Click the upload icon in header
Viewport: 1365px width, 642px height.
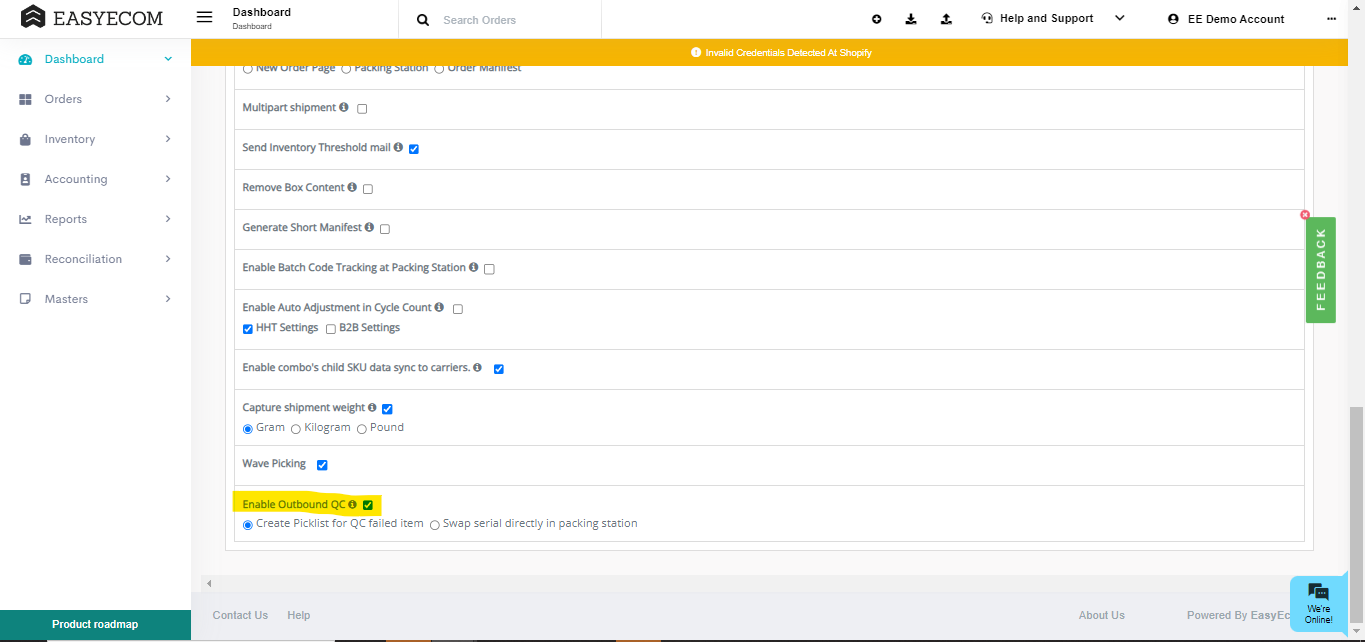point(946,19)
